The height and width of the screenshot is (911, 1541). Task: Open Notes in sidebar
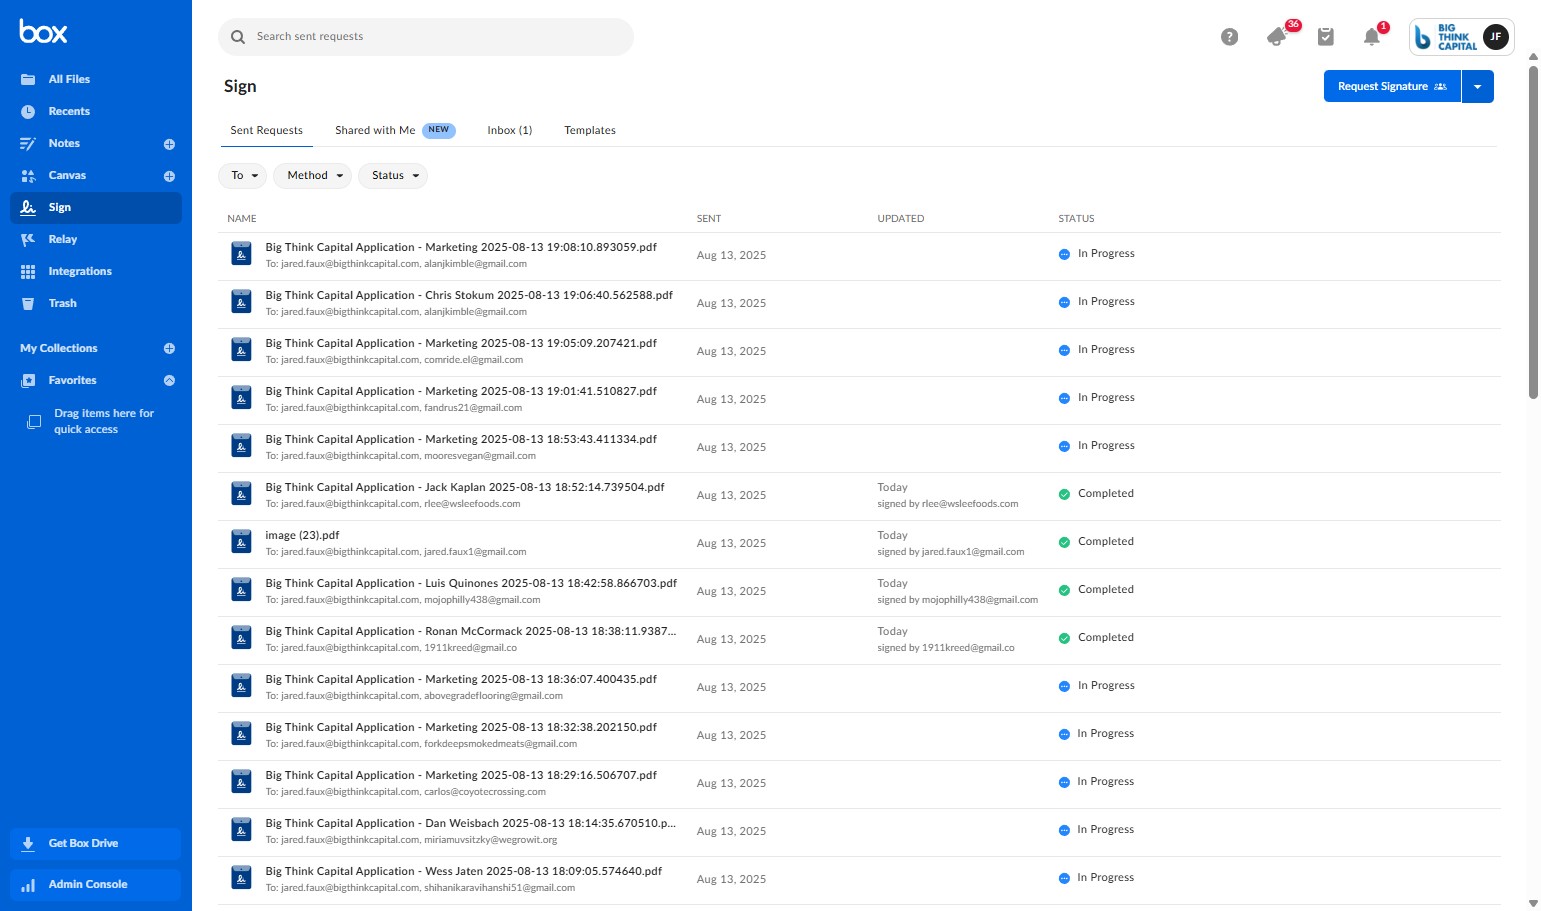64,143
